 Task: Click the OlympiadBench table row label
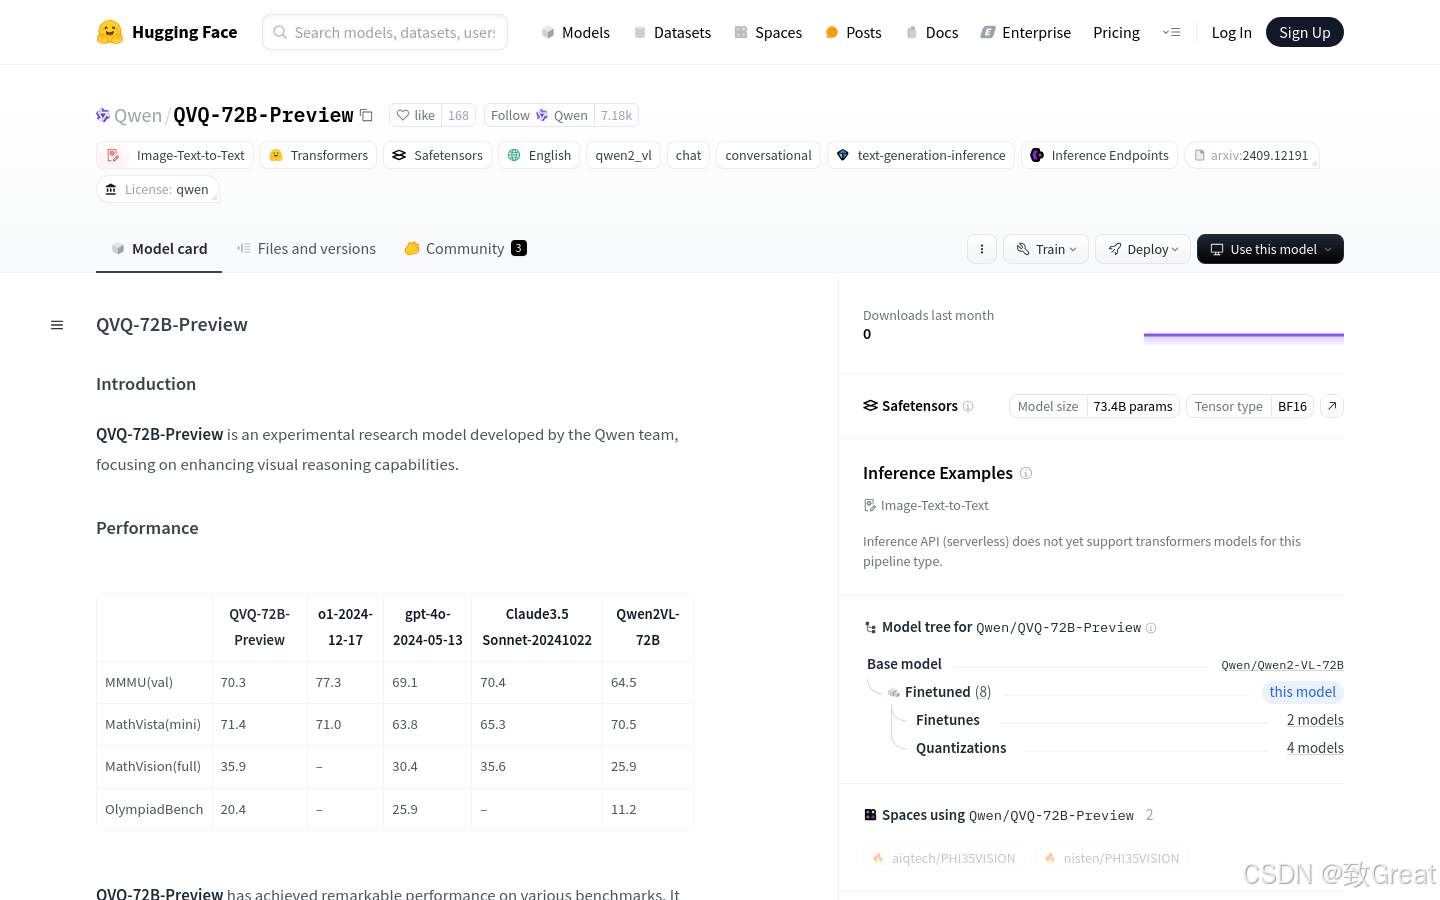pos(154,809)
